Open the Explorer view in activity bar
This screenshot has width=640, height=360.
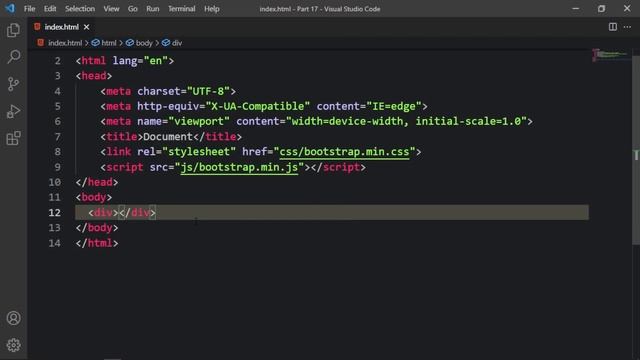coord(13,30)
